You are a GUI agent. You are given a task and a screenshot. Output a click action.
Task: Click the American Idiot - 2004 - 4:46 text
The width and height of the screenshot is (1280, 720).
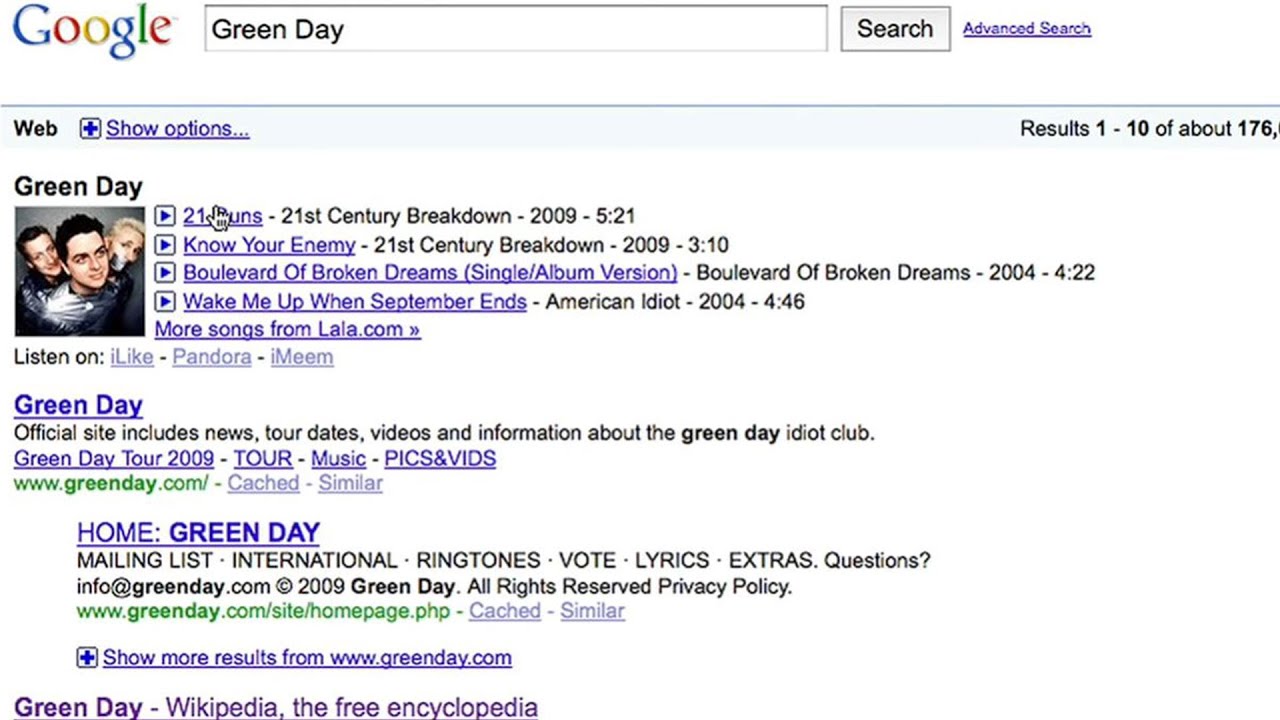pos(675,301)
